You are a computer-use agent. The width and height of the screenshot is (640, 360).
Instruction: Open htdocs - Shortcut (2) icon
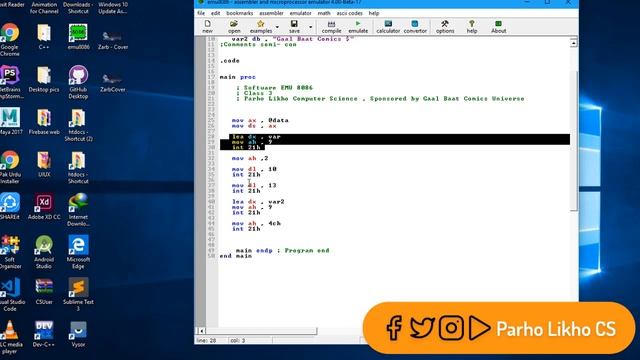click(x=78, y=125)
